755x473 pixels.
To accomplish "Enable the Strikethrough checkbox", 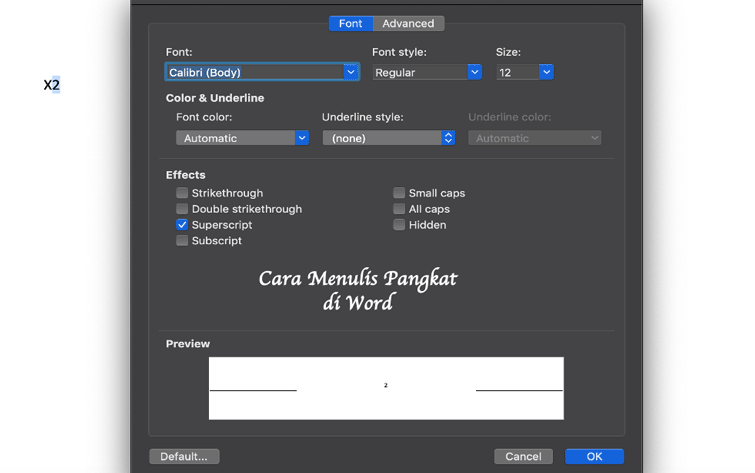I will 182,193.
